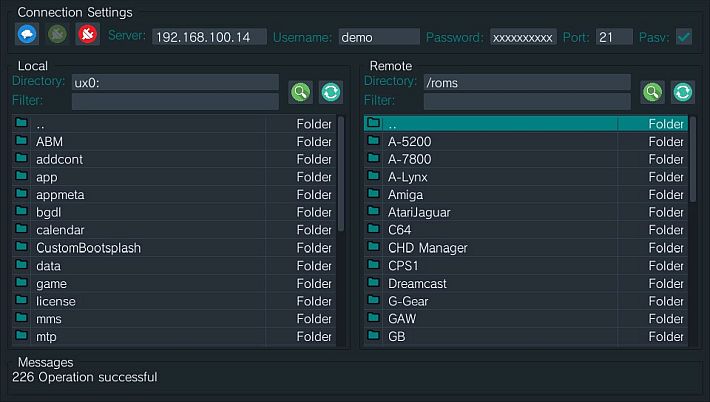
Task: Select the bgdl folder
Action: tap(174, 212)
